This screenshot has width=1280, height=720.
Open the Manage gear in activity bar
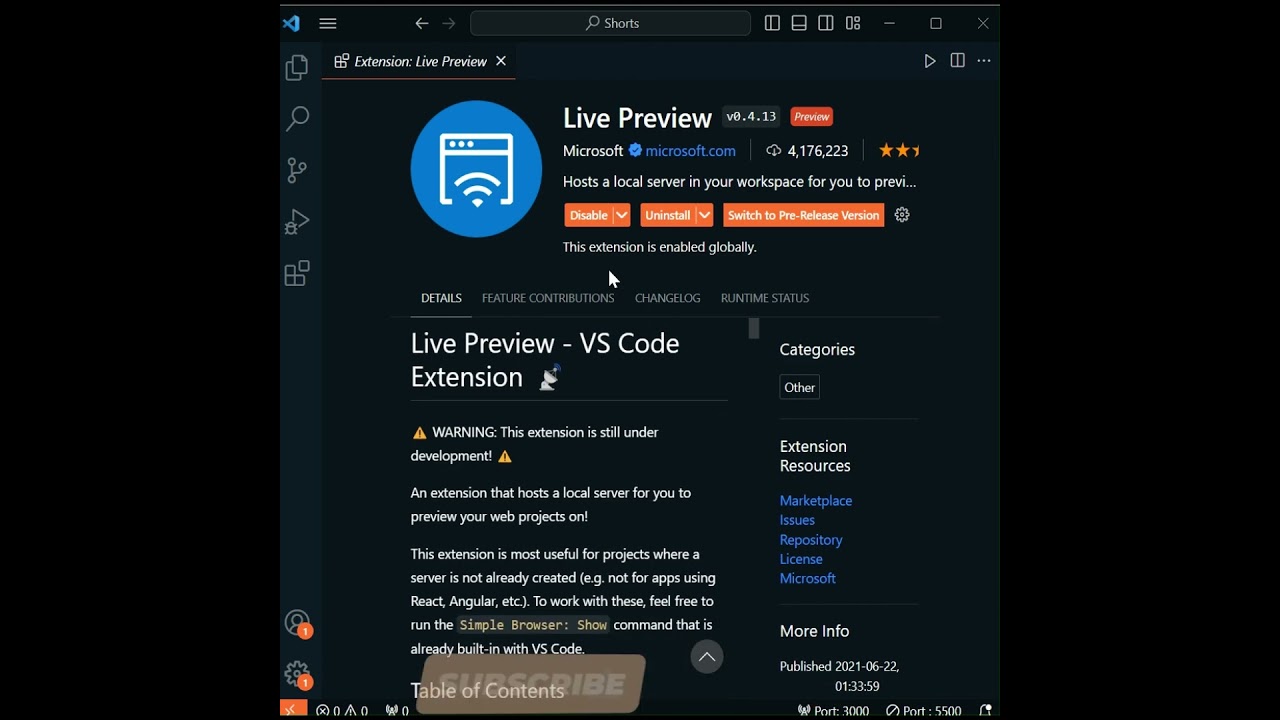tap(298, 675)
